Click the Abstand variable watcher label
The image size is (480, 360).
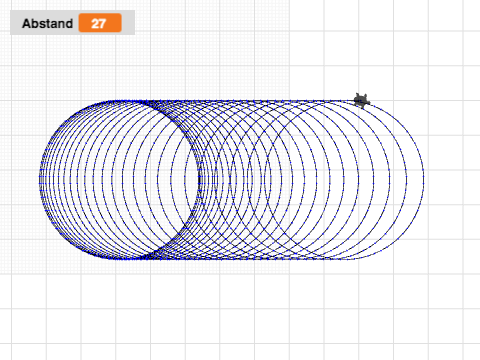click(x=47, y=23)
